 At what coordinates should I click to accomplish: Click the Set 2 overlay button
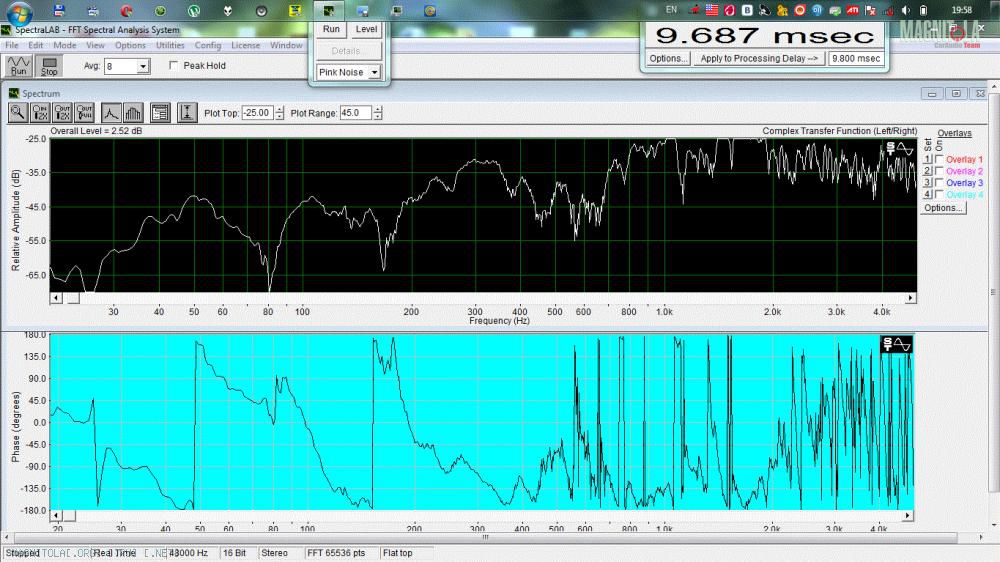(x=928, y=171)
